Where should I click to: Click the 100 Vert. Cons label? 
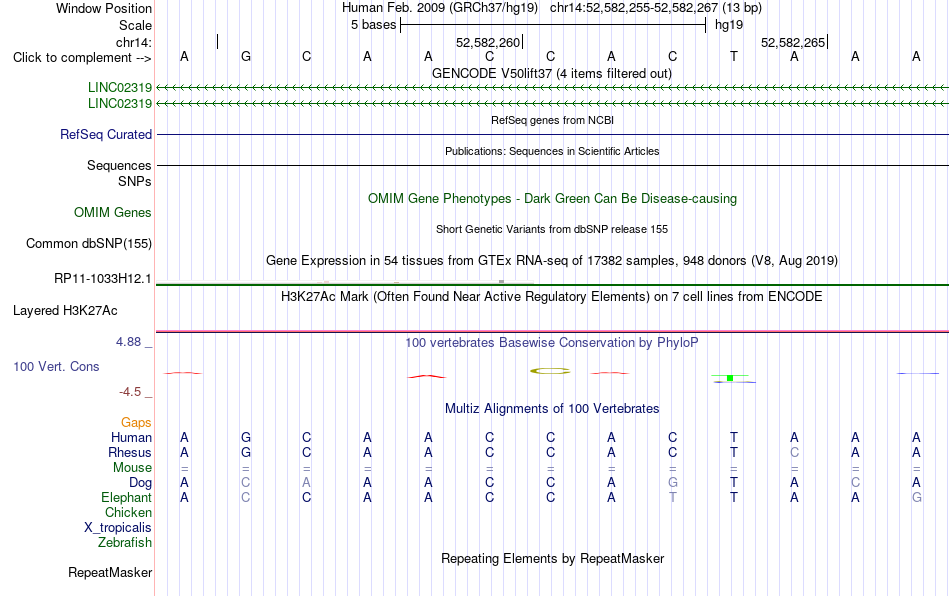pyautogui.click(x=56, y=366)
